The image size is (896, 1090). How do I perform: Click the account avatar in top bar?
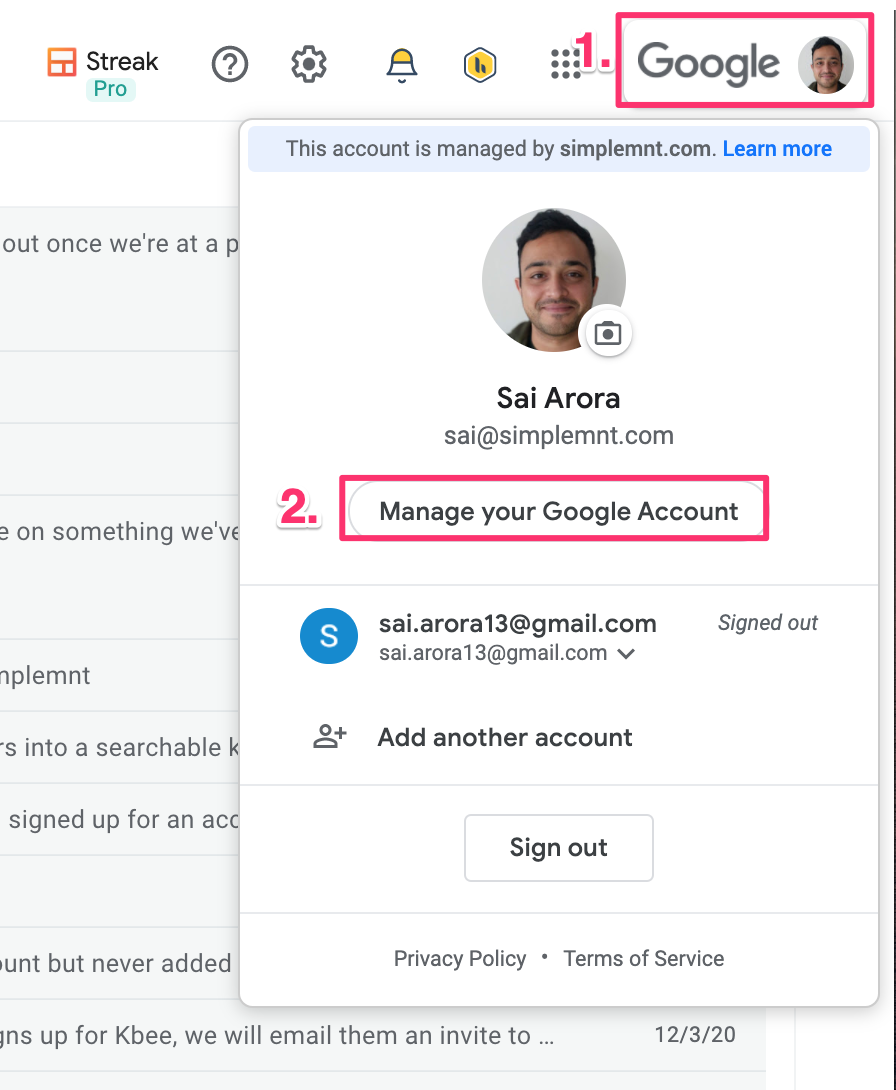pyautogui.click(x=826, y=65)
